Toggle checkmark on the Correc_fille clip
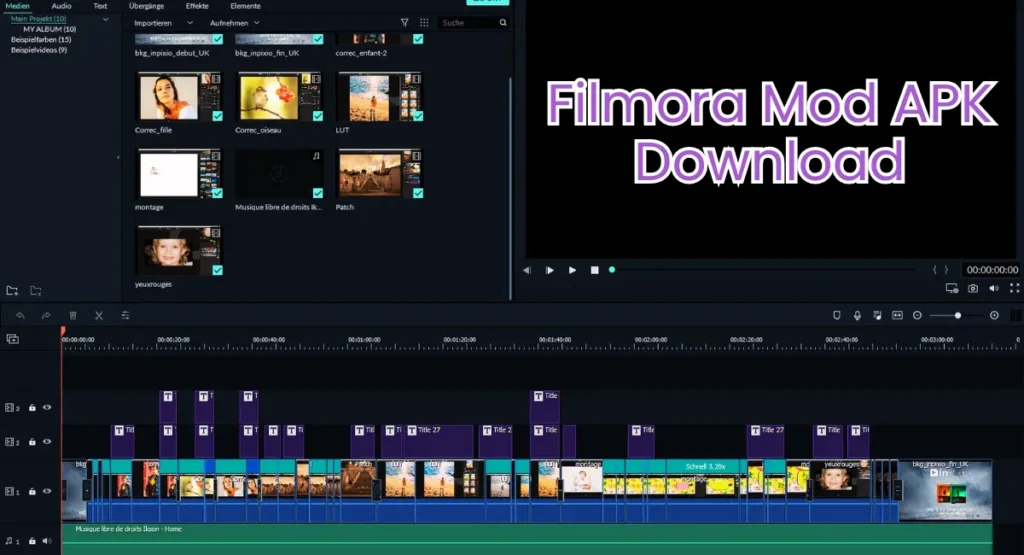The height and width of the screenshot is (555, 1024). 217,116
